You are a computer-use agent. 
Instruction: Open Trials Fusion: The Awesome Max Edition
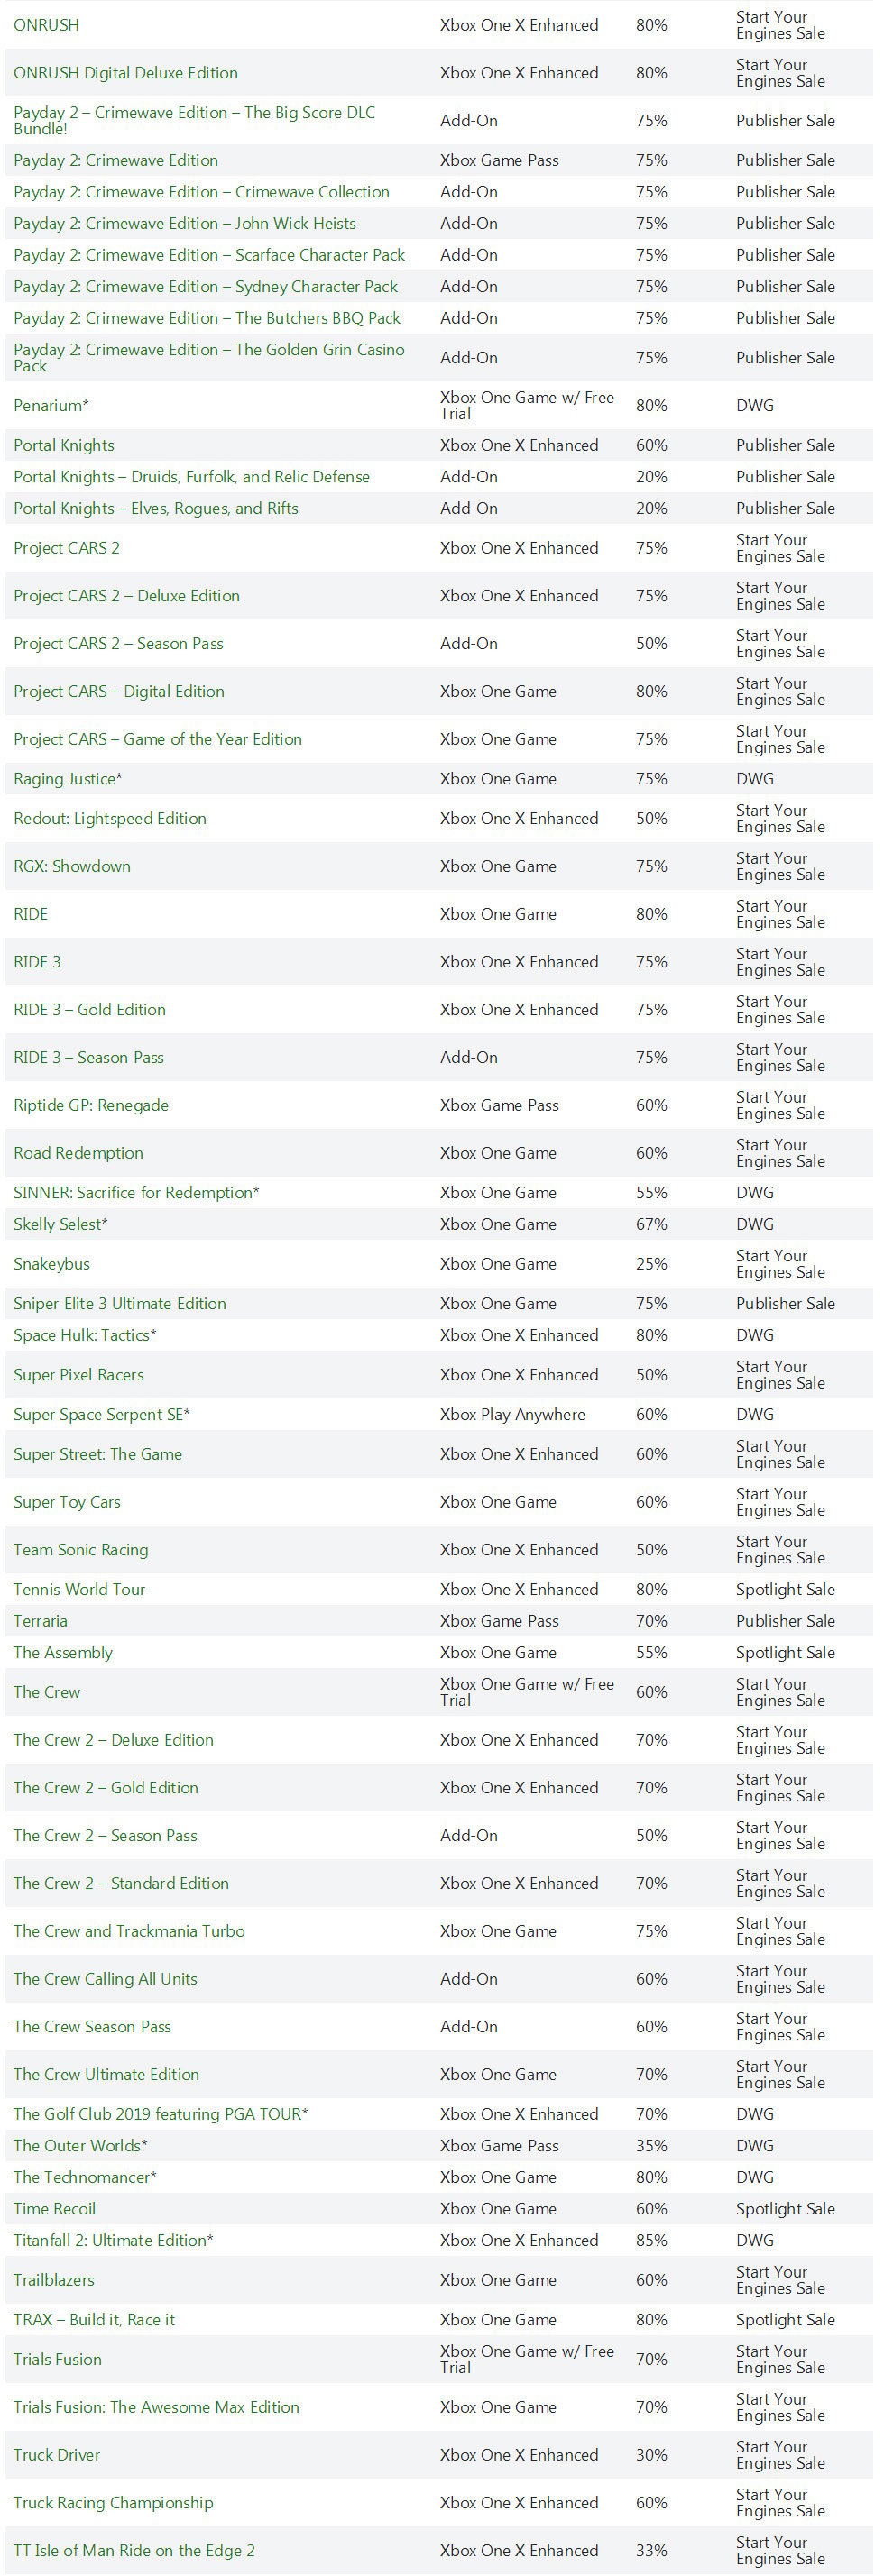pos(157,2409)
